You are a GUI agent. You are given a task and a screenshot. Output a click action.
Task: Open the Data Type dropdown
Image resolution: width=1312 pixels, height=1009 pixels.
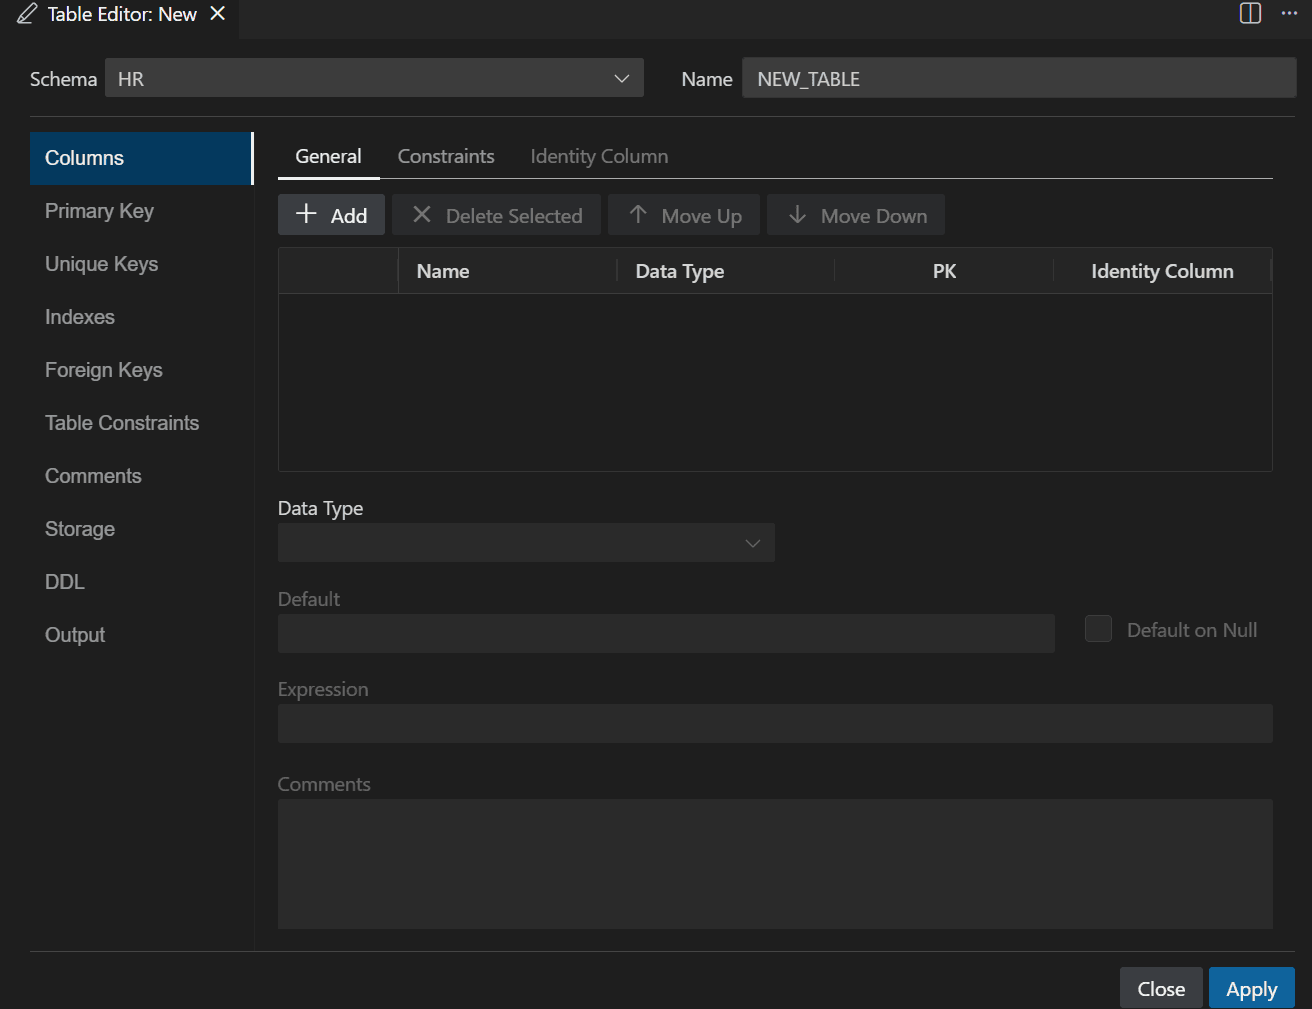point(526,543)
